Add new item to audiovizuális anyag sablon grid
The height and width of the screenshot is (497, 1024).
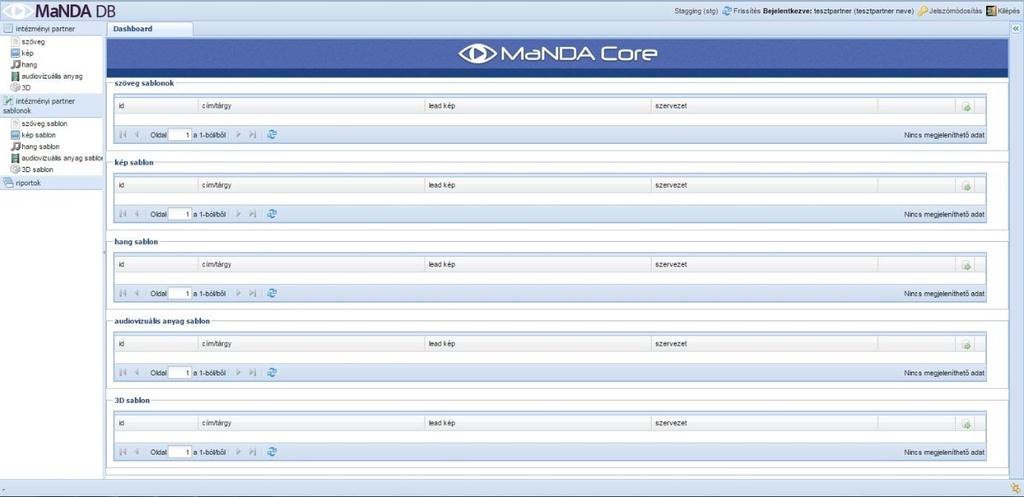(x=966, y=344)
